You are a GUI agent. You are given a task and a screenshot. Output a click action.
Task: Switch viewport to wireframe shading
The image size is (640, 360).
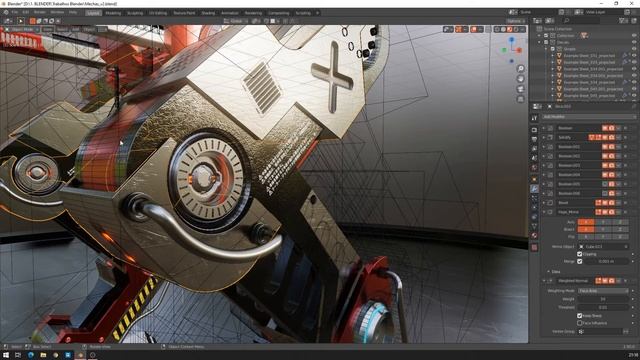(x=497, y=29)
